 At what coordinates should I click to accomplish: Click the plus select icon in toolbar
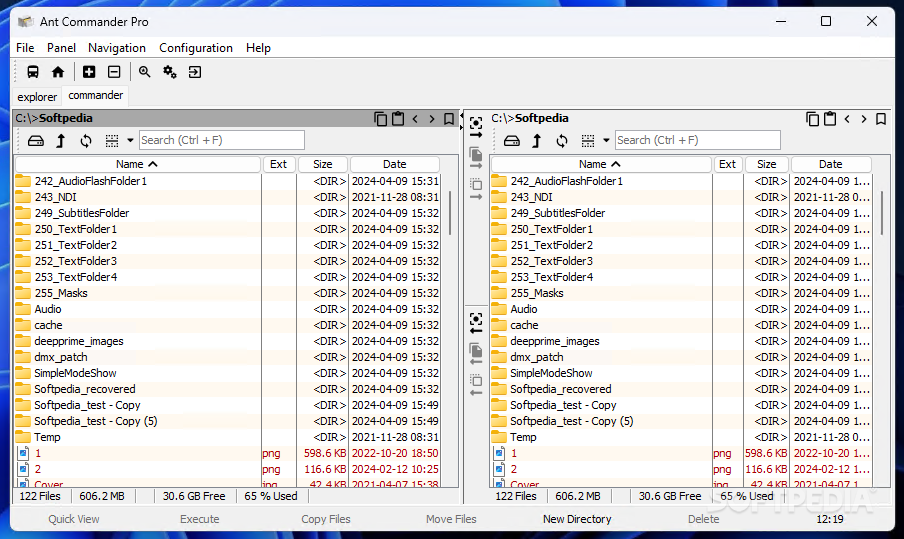[x=89, y=72]
